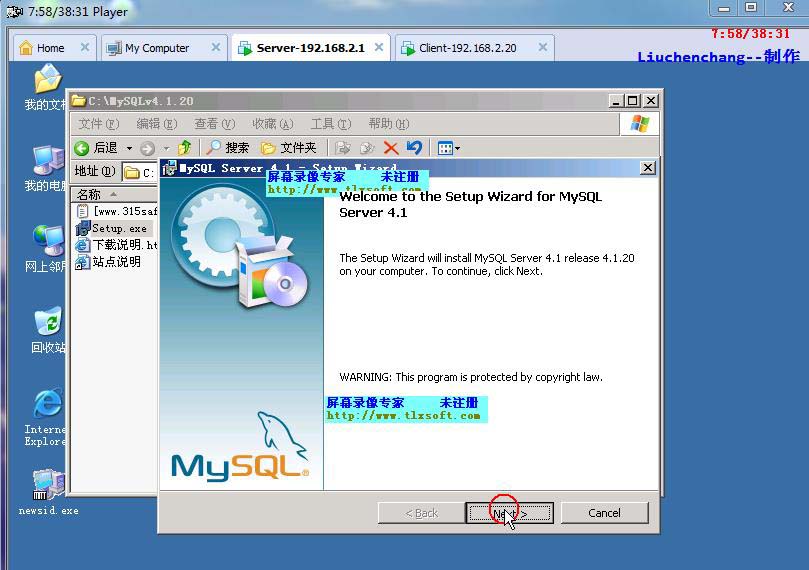Click the blue Undo arrow icon
Screen dimensions: 809x570
414,148
